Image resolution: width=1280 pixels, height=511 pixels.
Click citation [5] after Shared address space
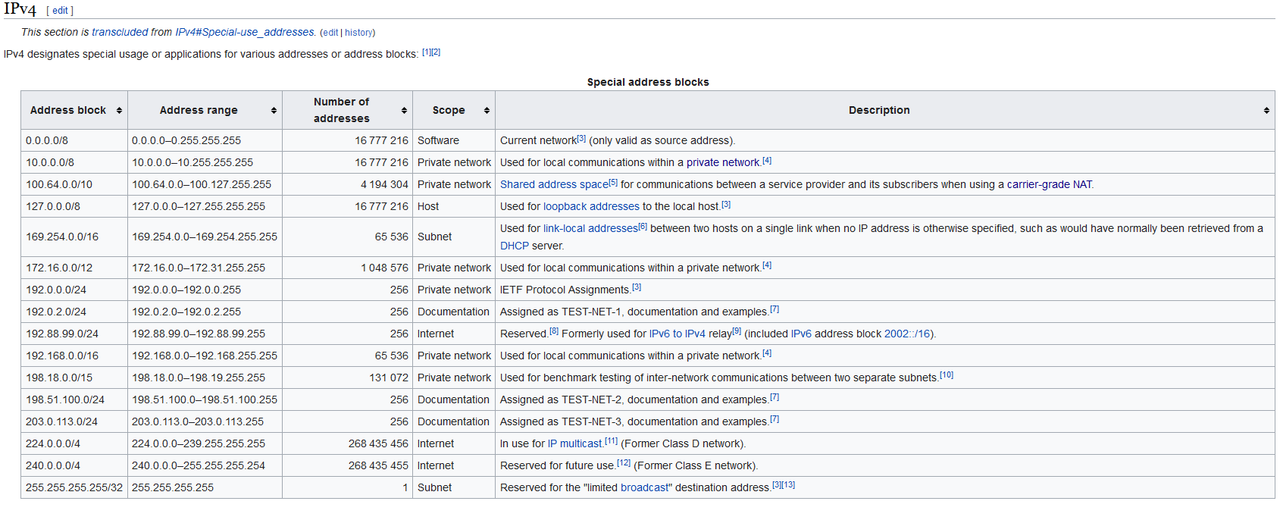pos(613,182)
